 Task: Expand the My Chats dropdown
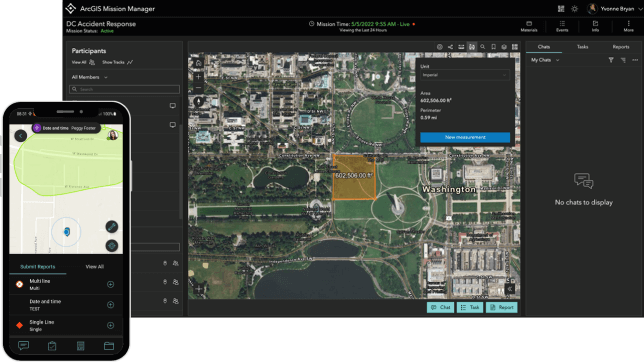[545, 60]
